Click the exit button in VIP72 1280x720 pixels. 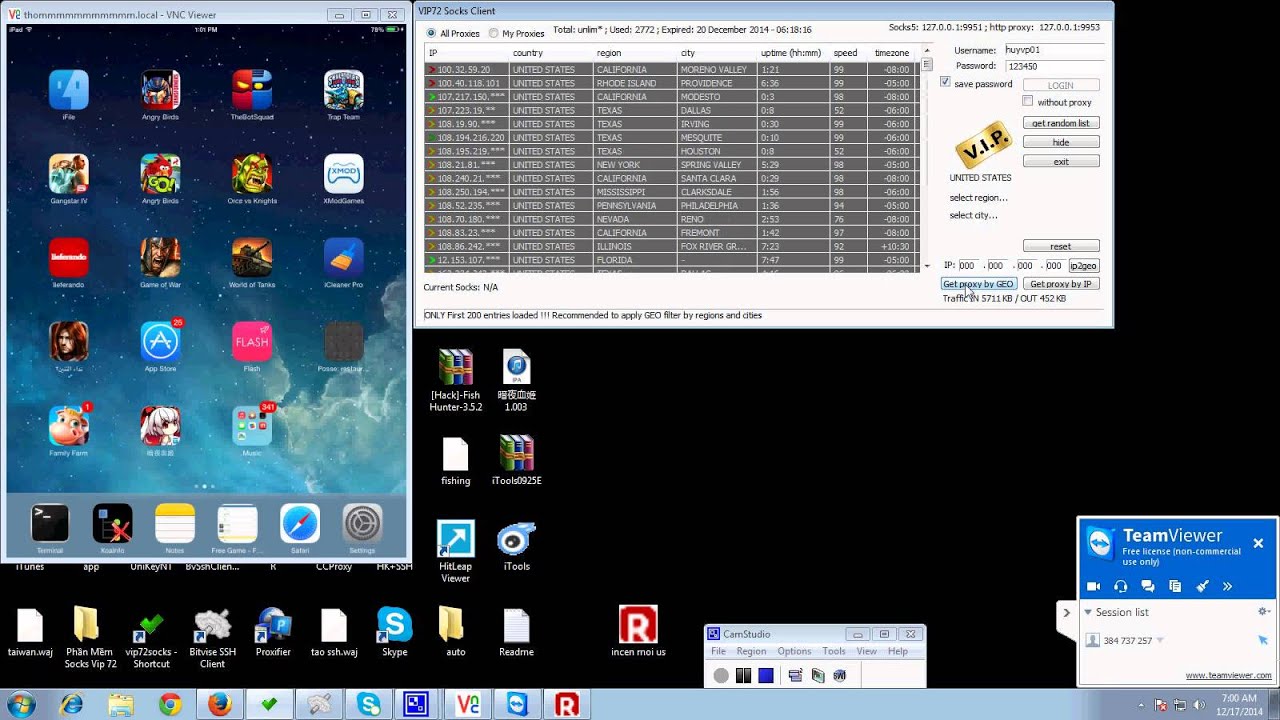pos(1061,161)
